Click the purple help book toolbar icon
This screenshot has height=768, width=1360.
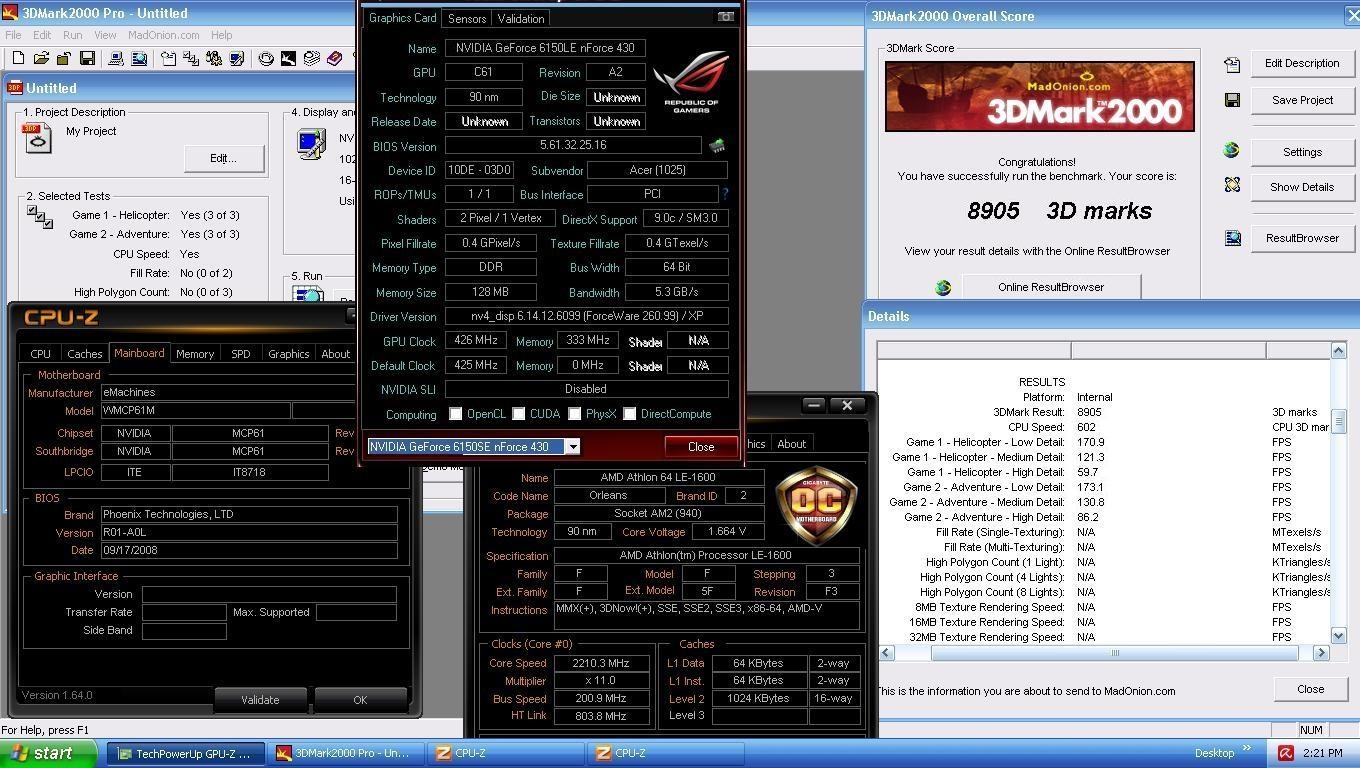(334, 59)
